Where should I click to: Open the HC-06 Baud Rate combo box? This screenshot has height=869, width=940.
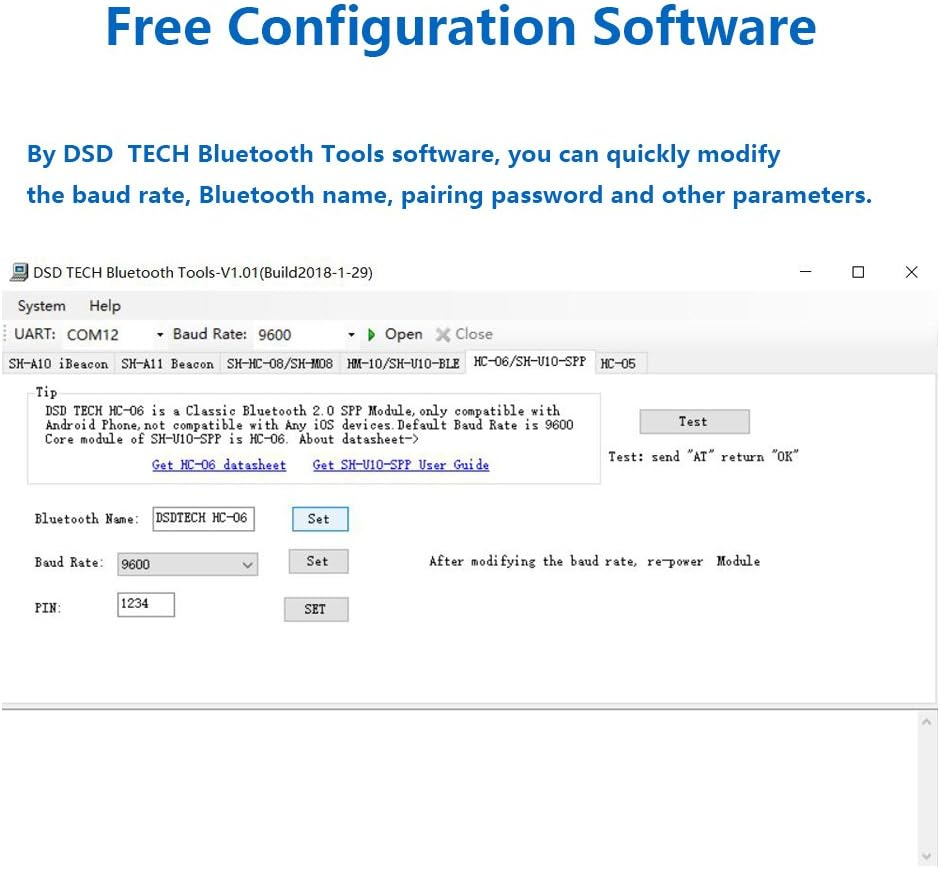coord(187,564)
